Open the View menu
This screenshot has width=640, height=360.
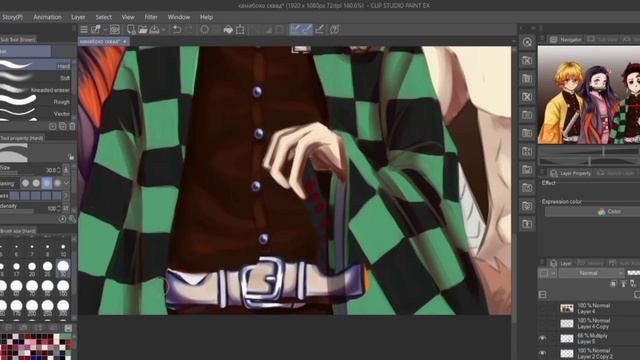(128, 17)
